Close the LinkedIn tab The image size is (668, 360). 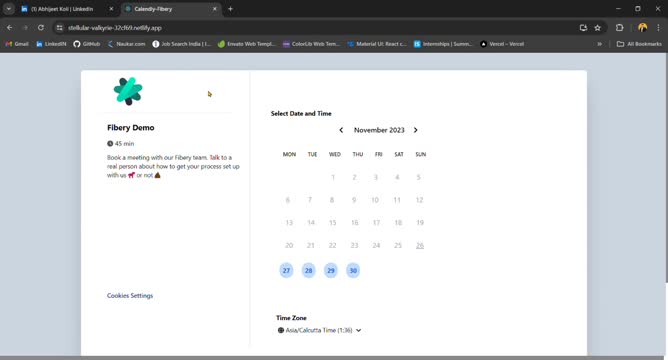tap(111, 9)
